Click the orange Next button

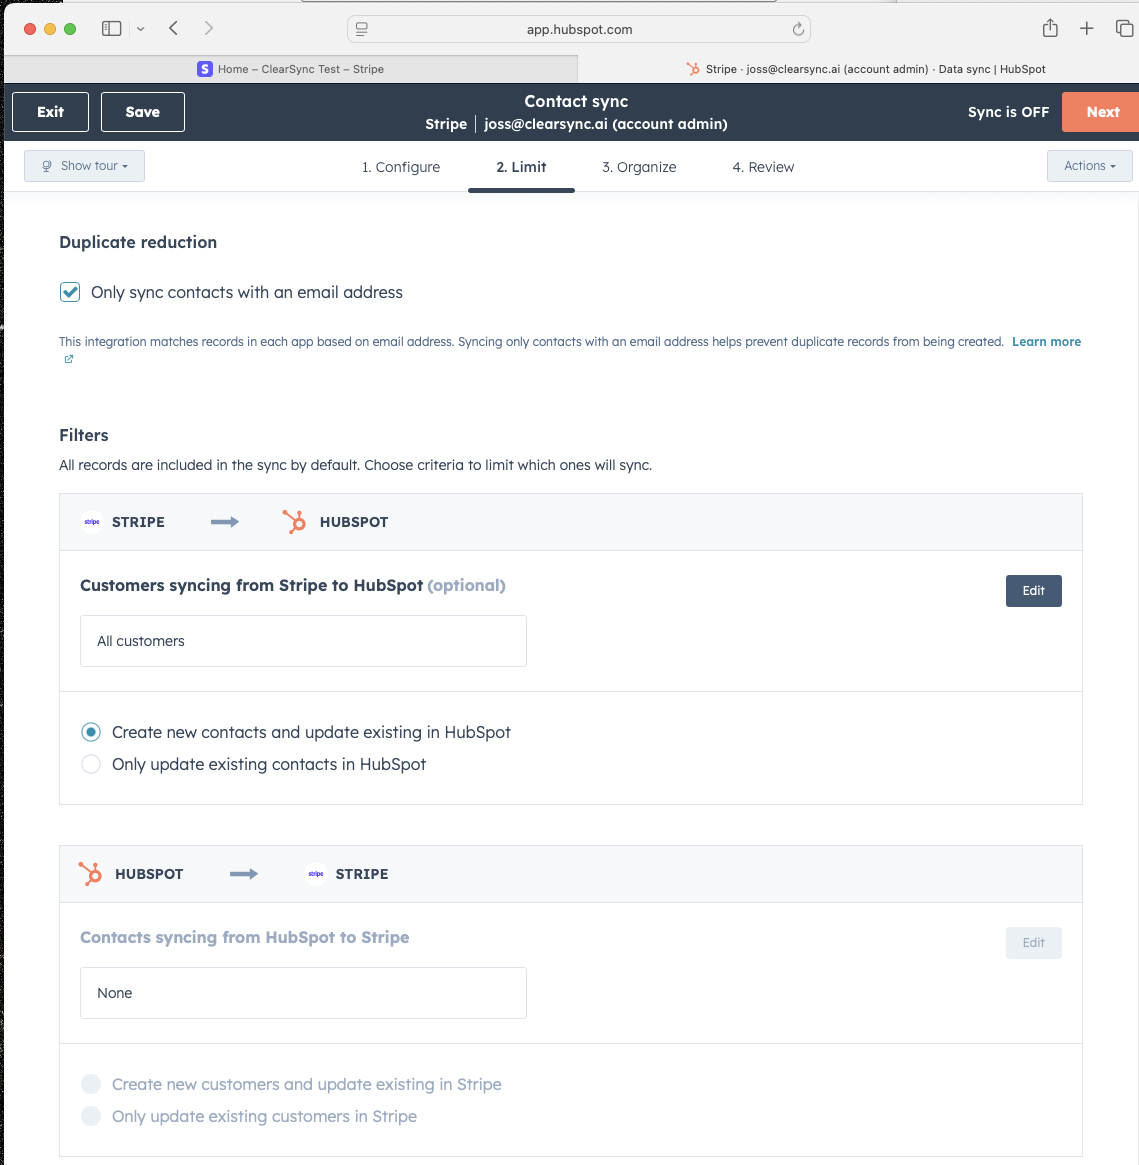(1103, 111)
